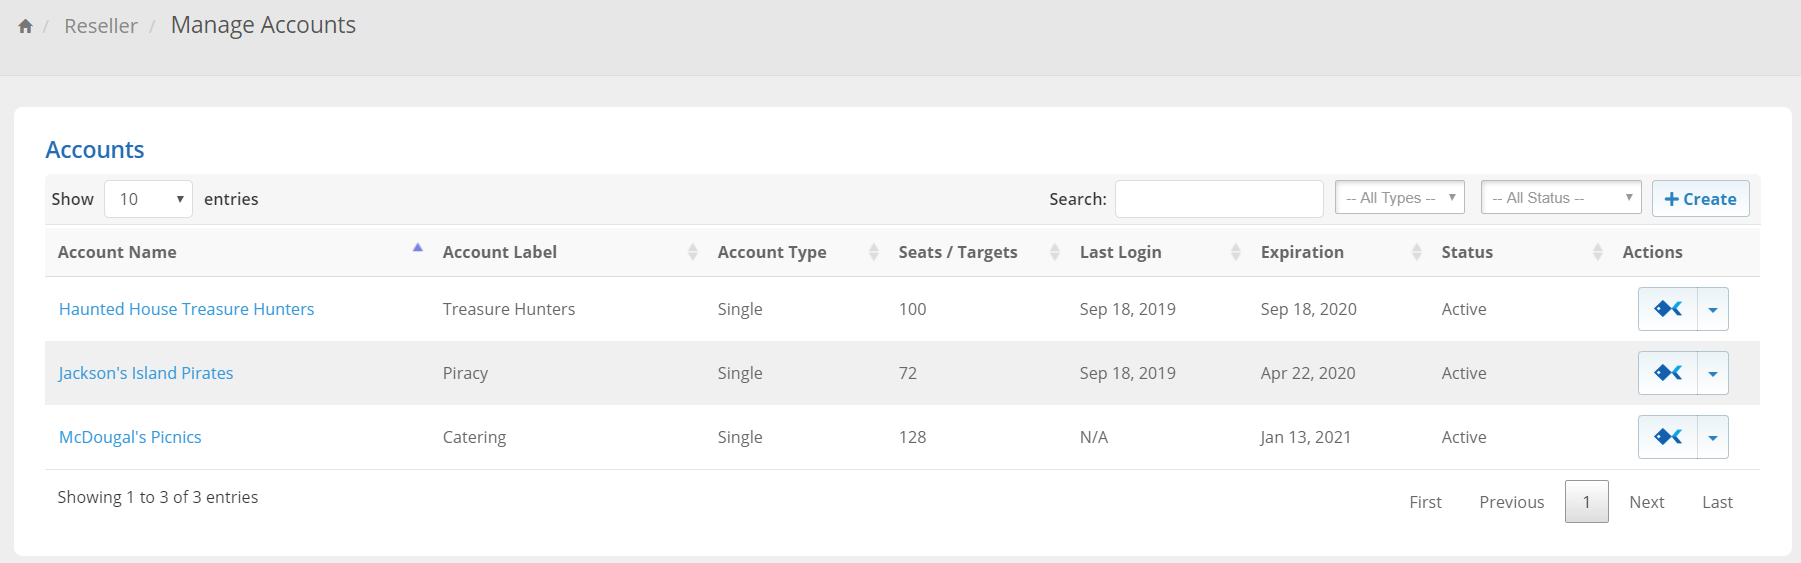Sort table by Account Name column

(117, 252)
